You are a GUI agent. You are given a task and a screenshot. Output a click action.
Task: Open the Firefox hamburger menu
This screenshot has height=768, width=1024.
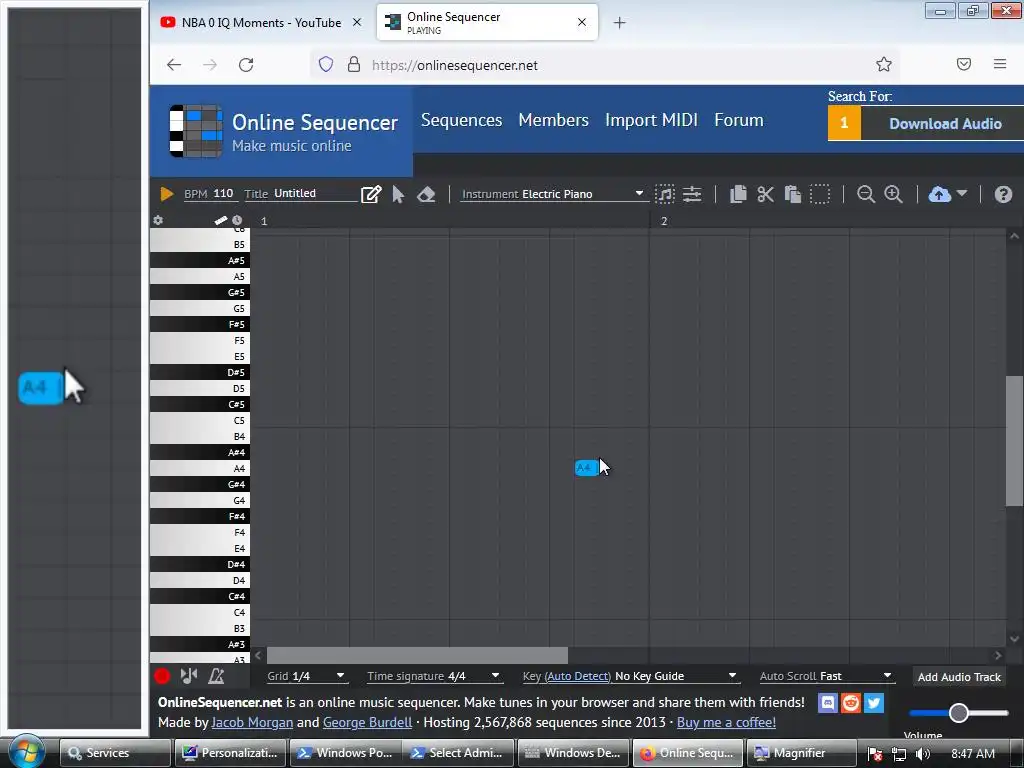(1000, 64)
